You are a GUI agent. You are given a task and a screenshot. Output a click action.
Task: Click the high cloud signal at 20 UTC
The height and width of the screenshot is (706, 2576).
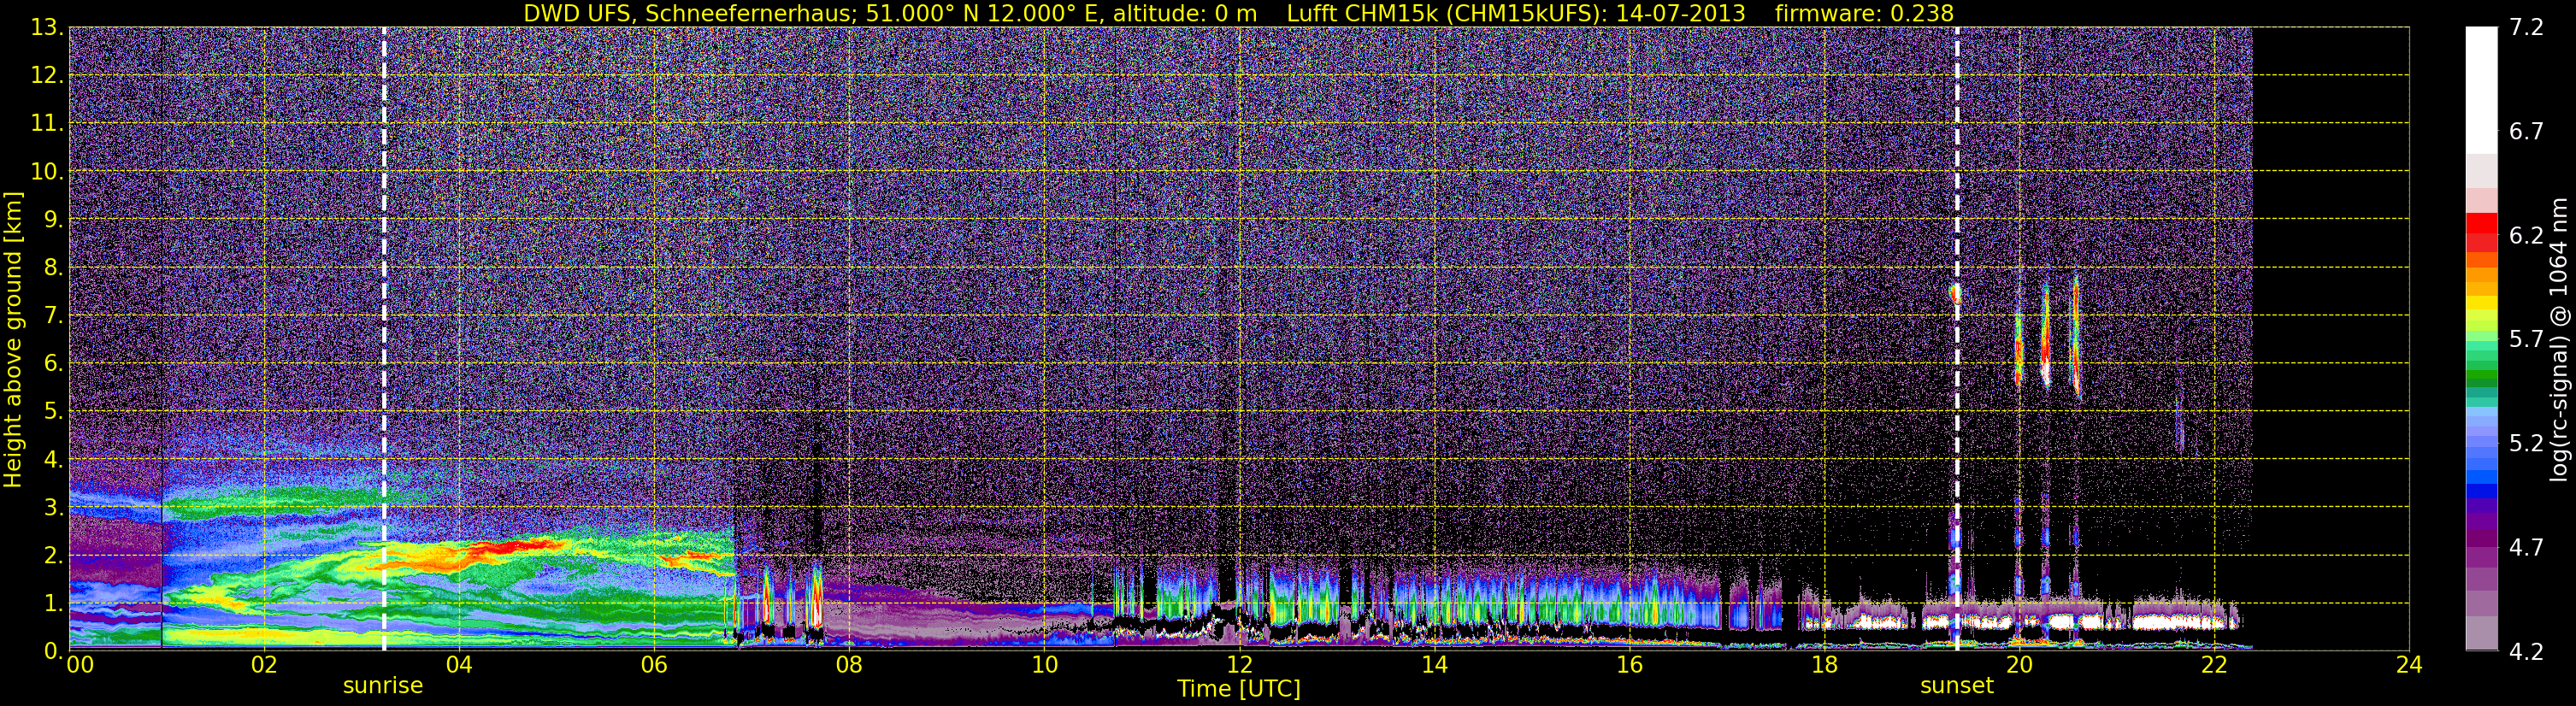click(2019, 348)
